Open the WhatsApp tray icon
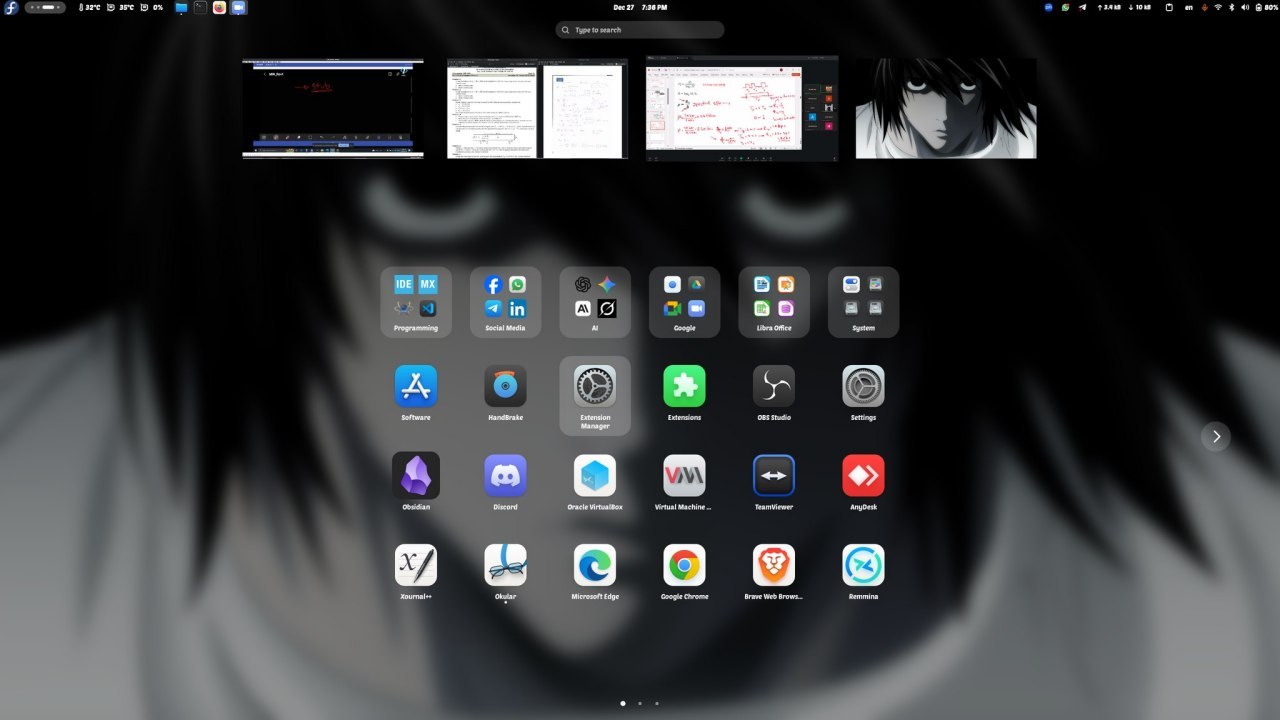Screen dimensions: 1280x720 coord(1066,7)
